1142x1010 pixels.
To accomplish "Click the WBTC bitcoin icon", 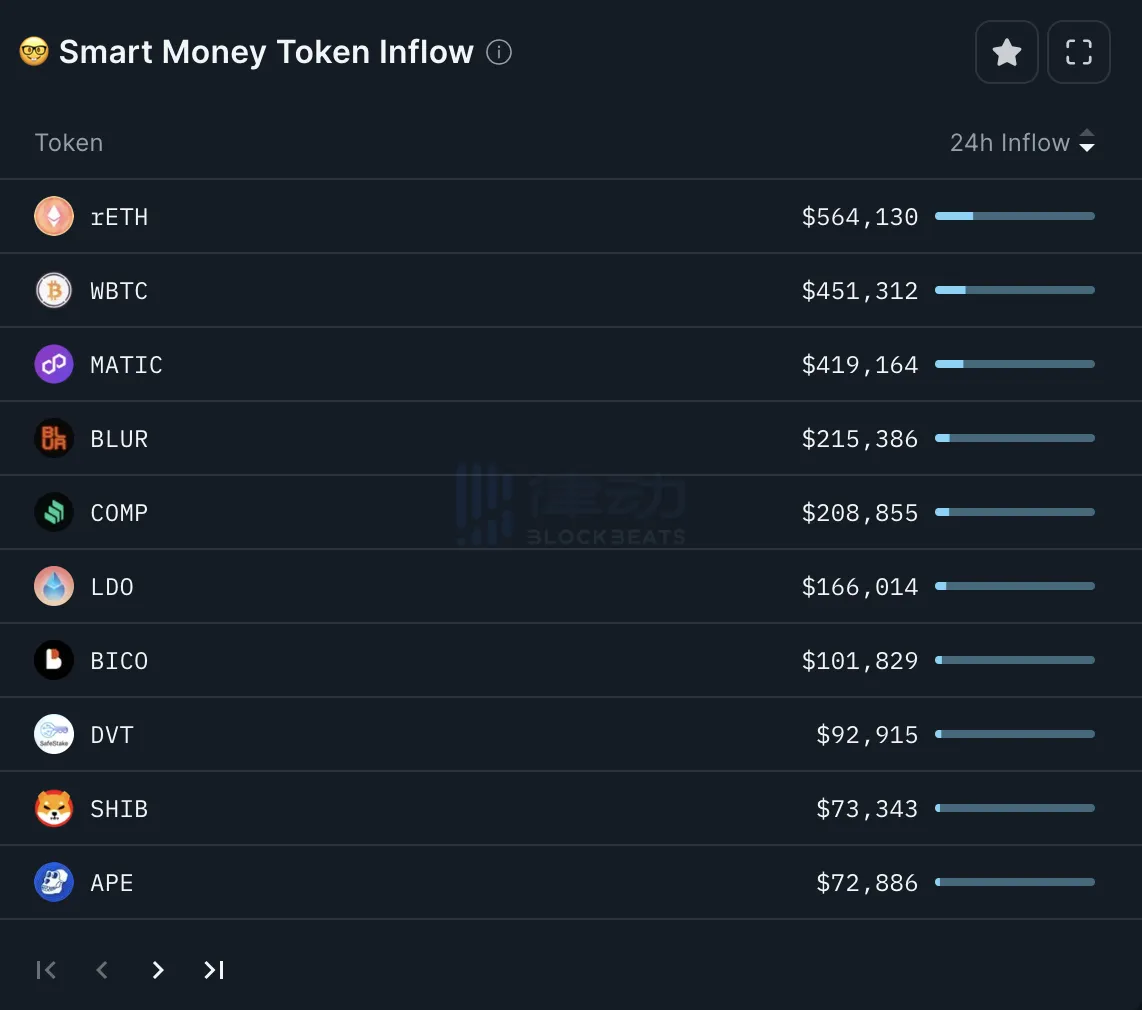I will tap(54, 290).
